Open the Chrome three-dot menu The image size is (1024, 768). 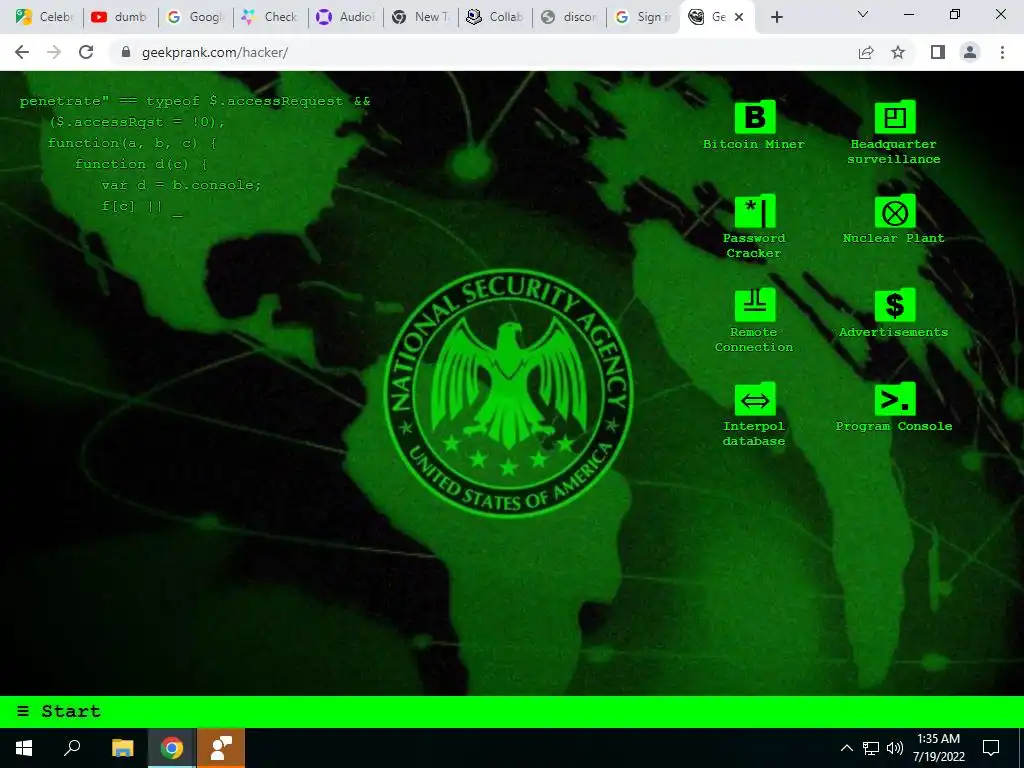[x=1002, y=52]
